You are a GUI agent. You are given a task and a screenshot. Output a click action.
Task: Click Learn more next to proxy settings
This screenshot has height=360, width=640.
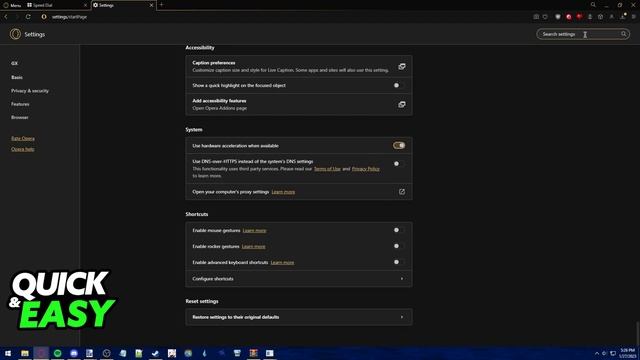pyautogui.click(x=283, y=192)
